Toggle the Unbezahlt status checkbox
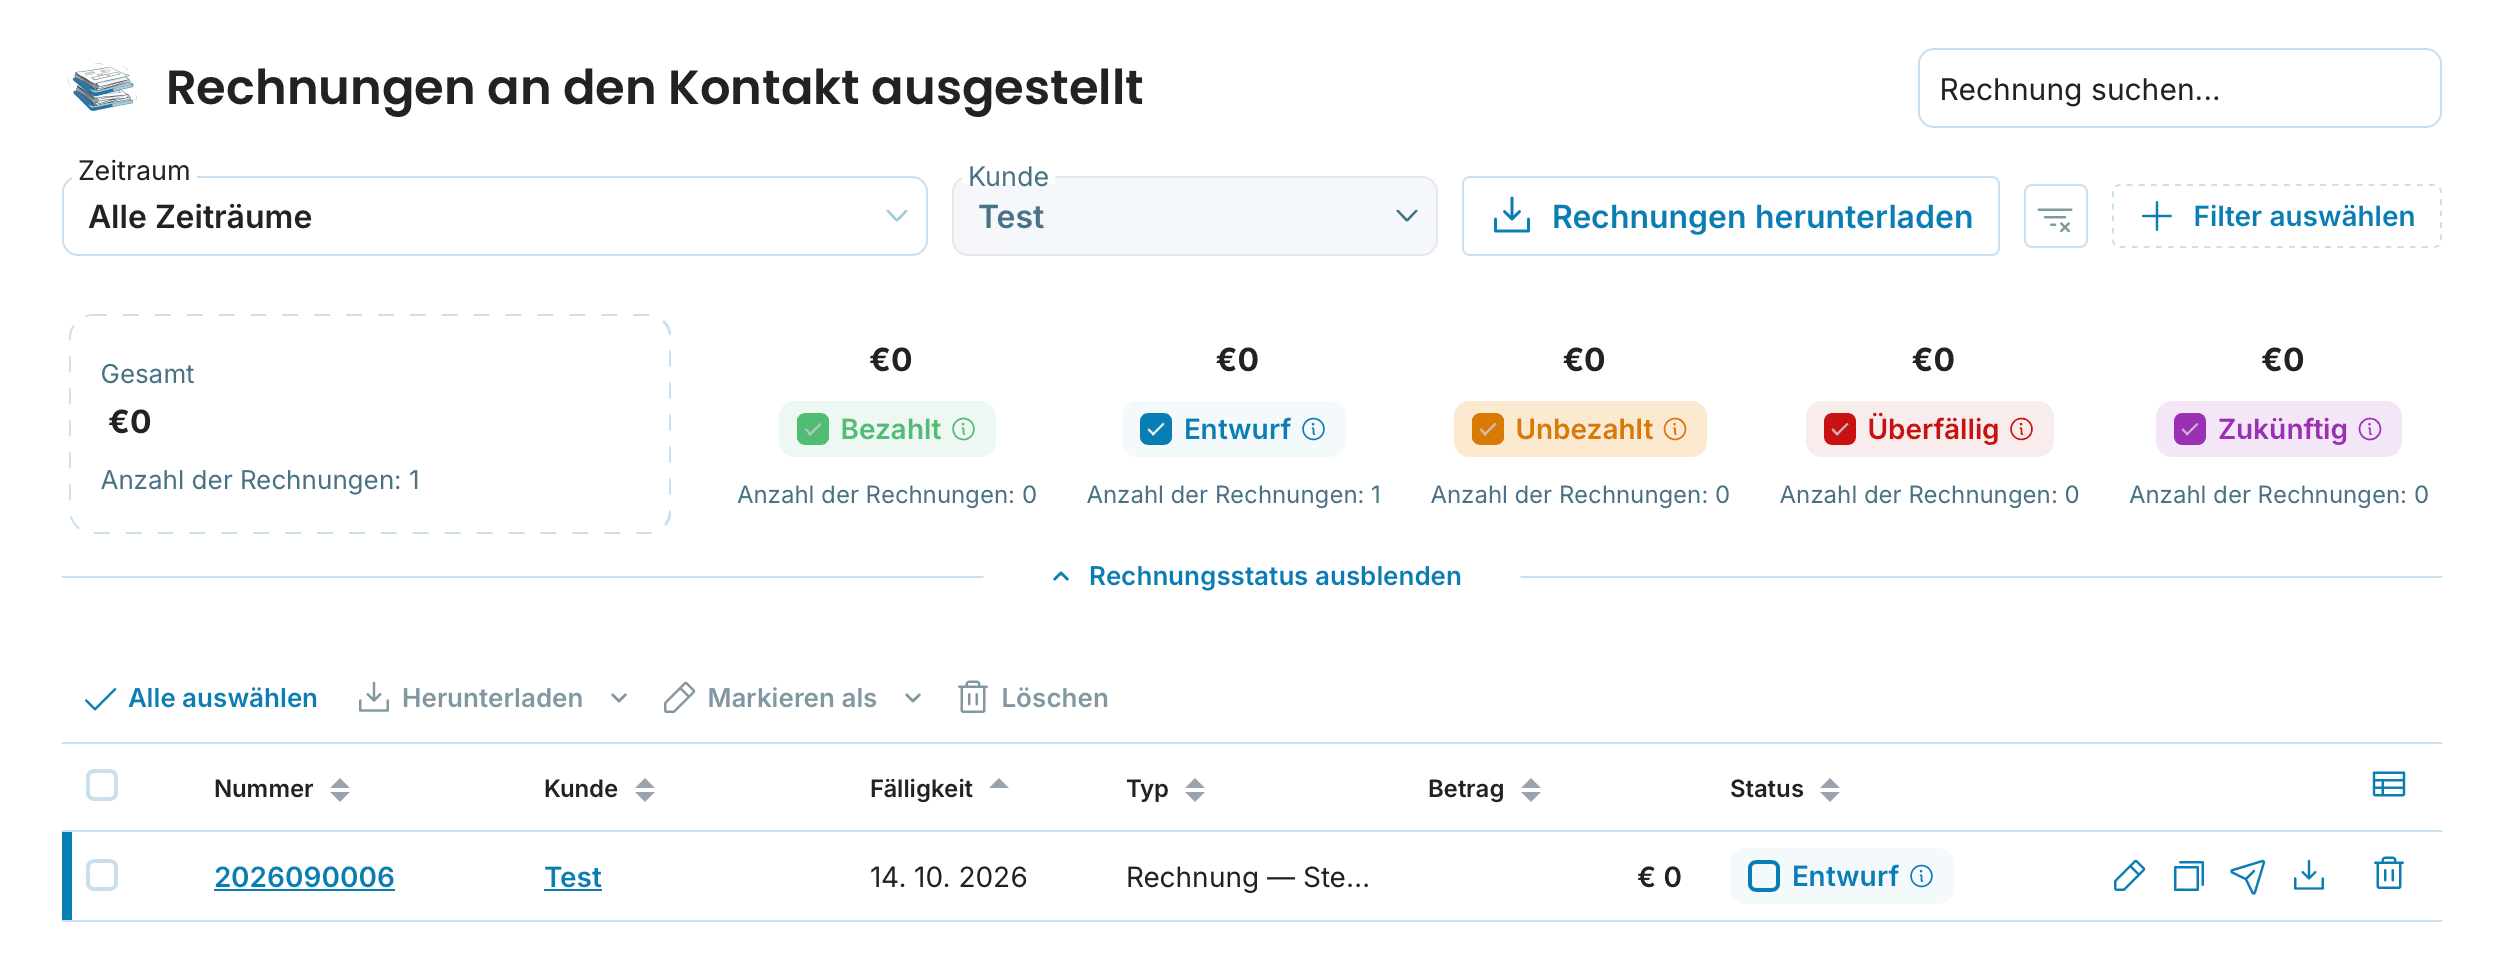The image size is (2514, 968). click(1487, 429)
